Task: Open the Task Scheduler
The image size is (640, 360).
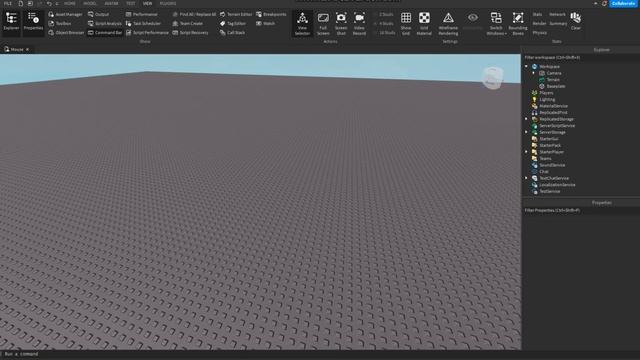Action: (x=143, y=24)
